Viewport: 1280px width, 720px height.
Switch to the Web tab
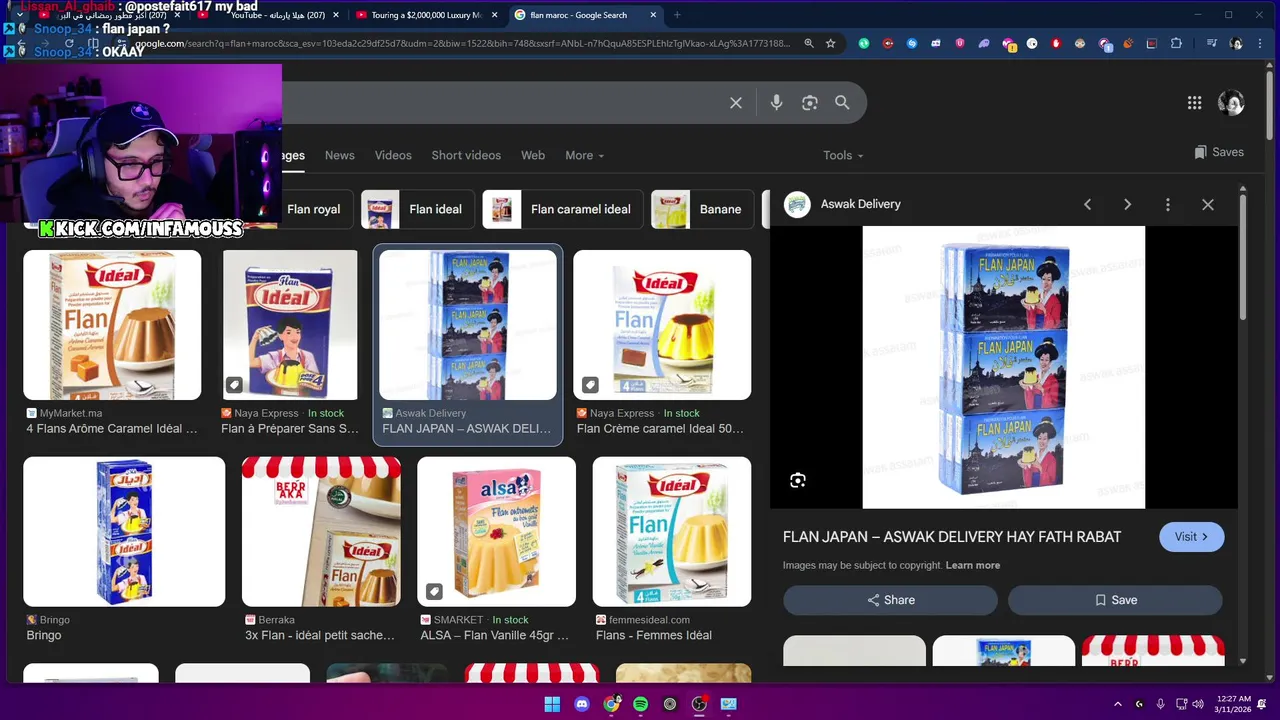pyautogui.click(x=533, y=155)
